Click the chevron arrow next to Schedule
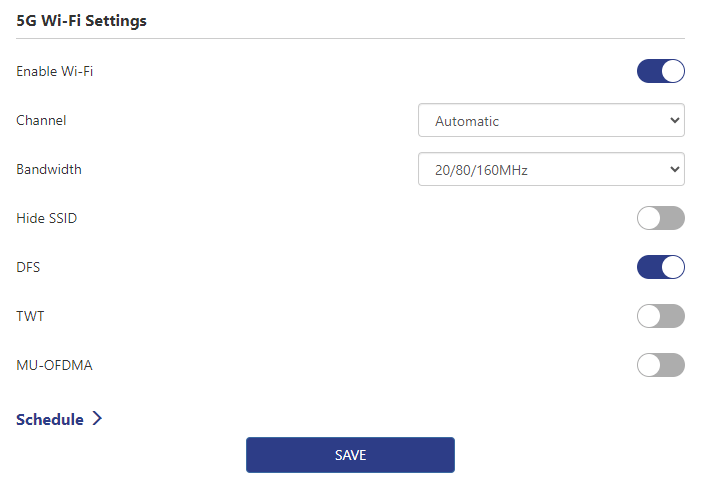 [97, 419]
